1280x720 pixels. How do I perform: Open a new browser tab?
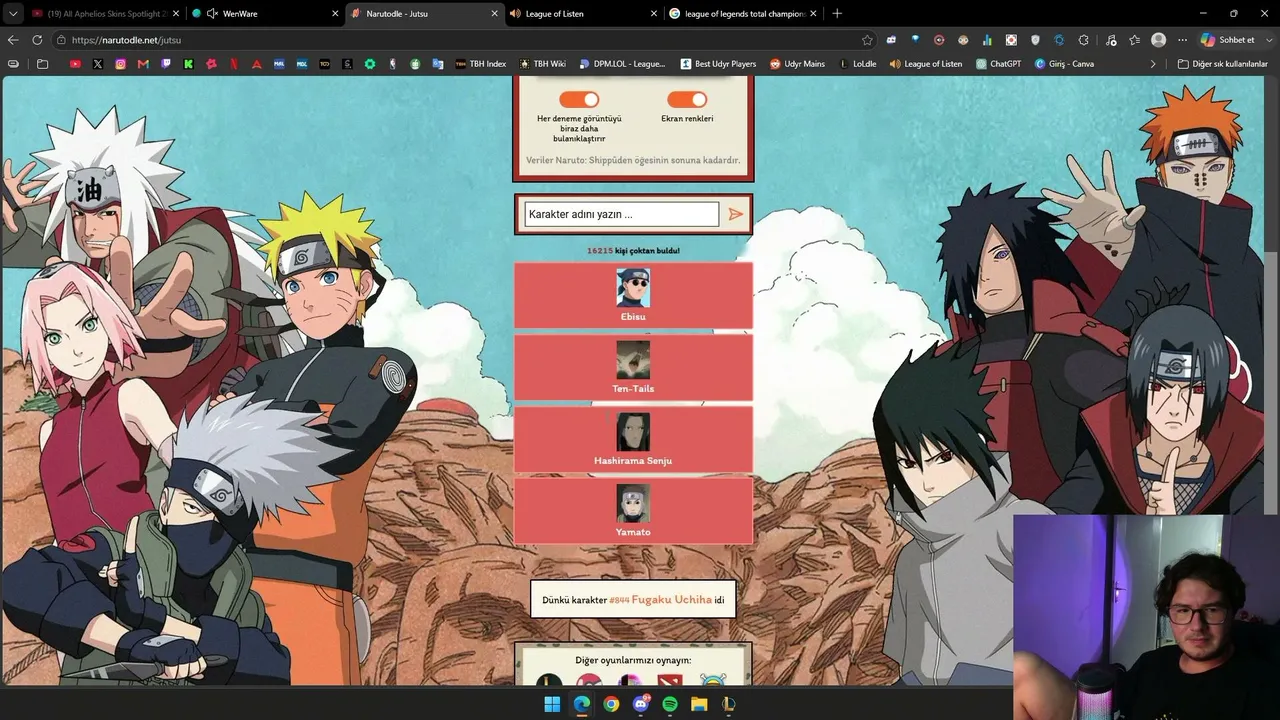point(837,14)
